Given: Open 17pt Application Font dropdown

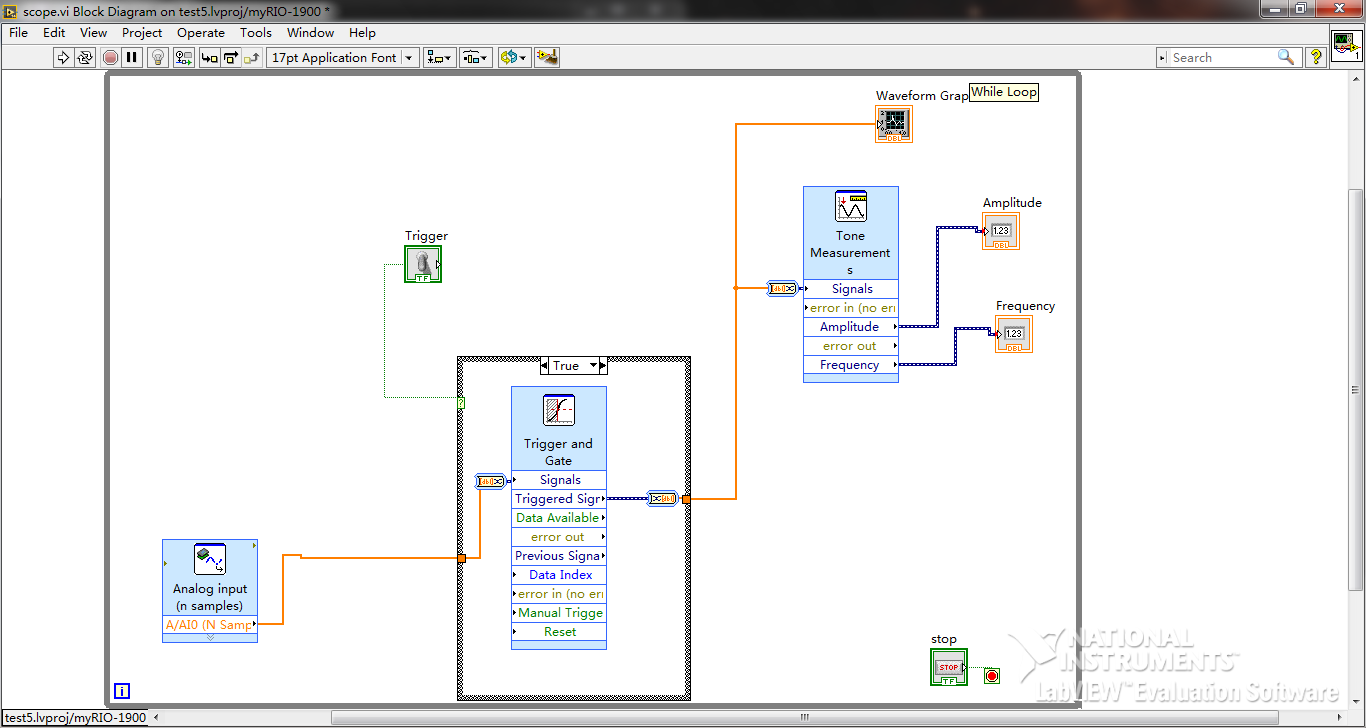Looking at the screenshot, I should [342, 58].
